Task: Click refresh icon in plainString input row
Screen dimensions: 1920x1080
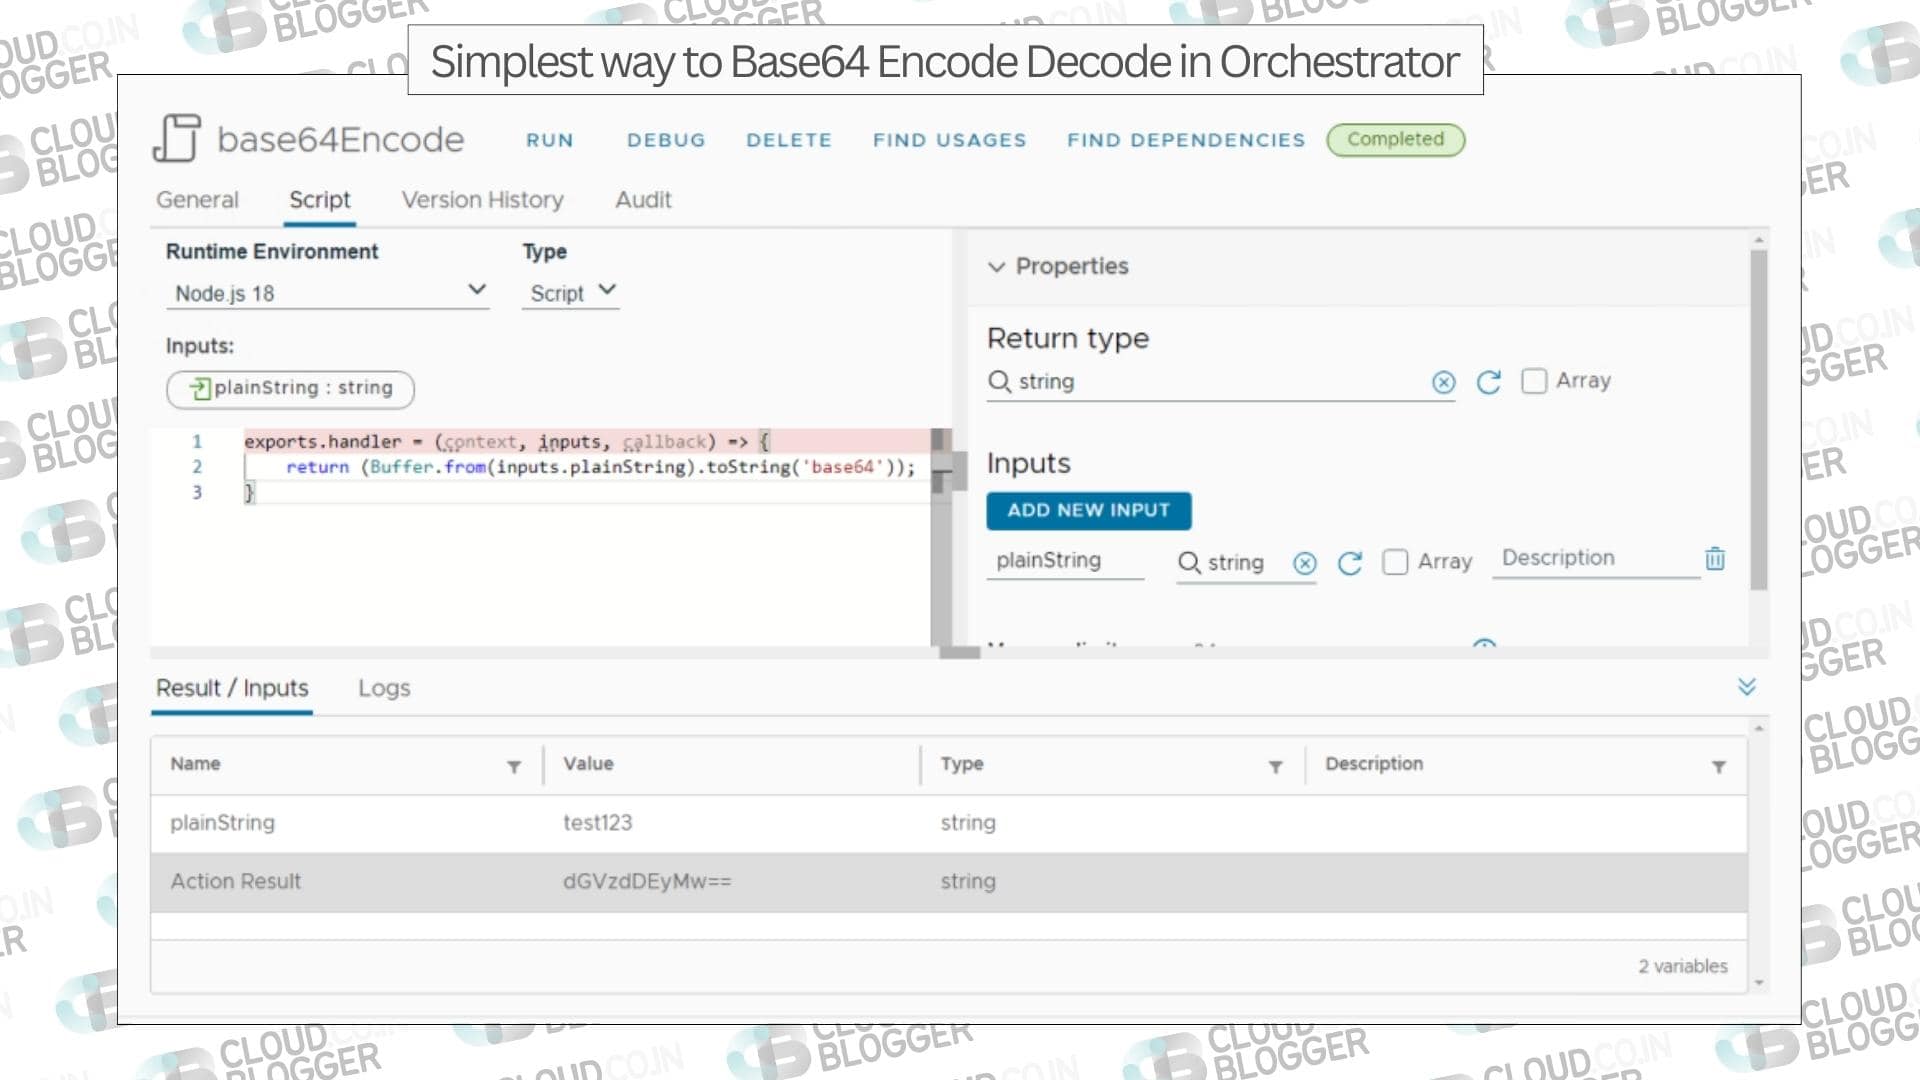Action: tap(1350, 563)
